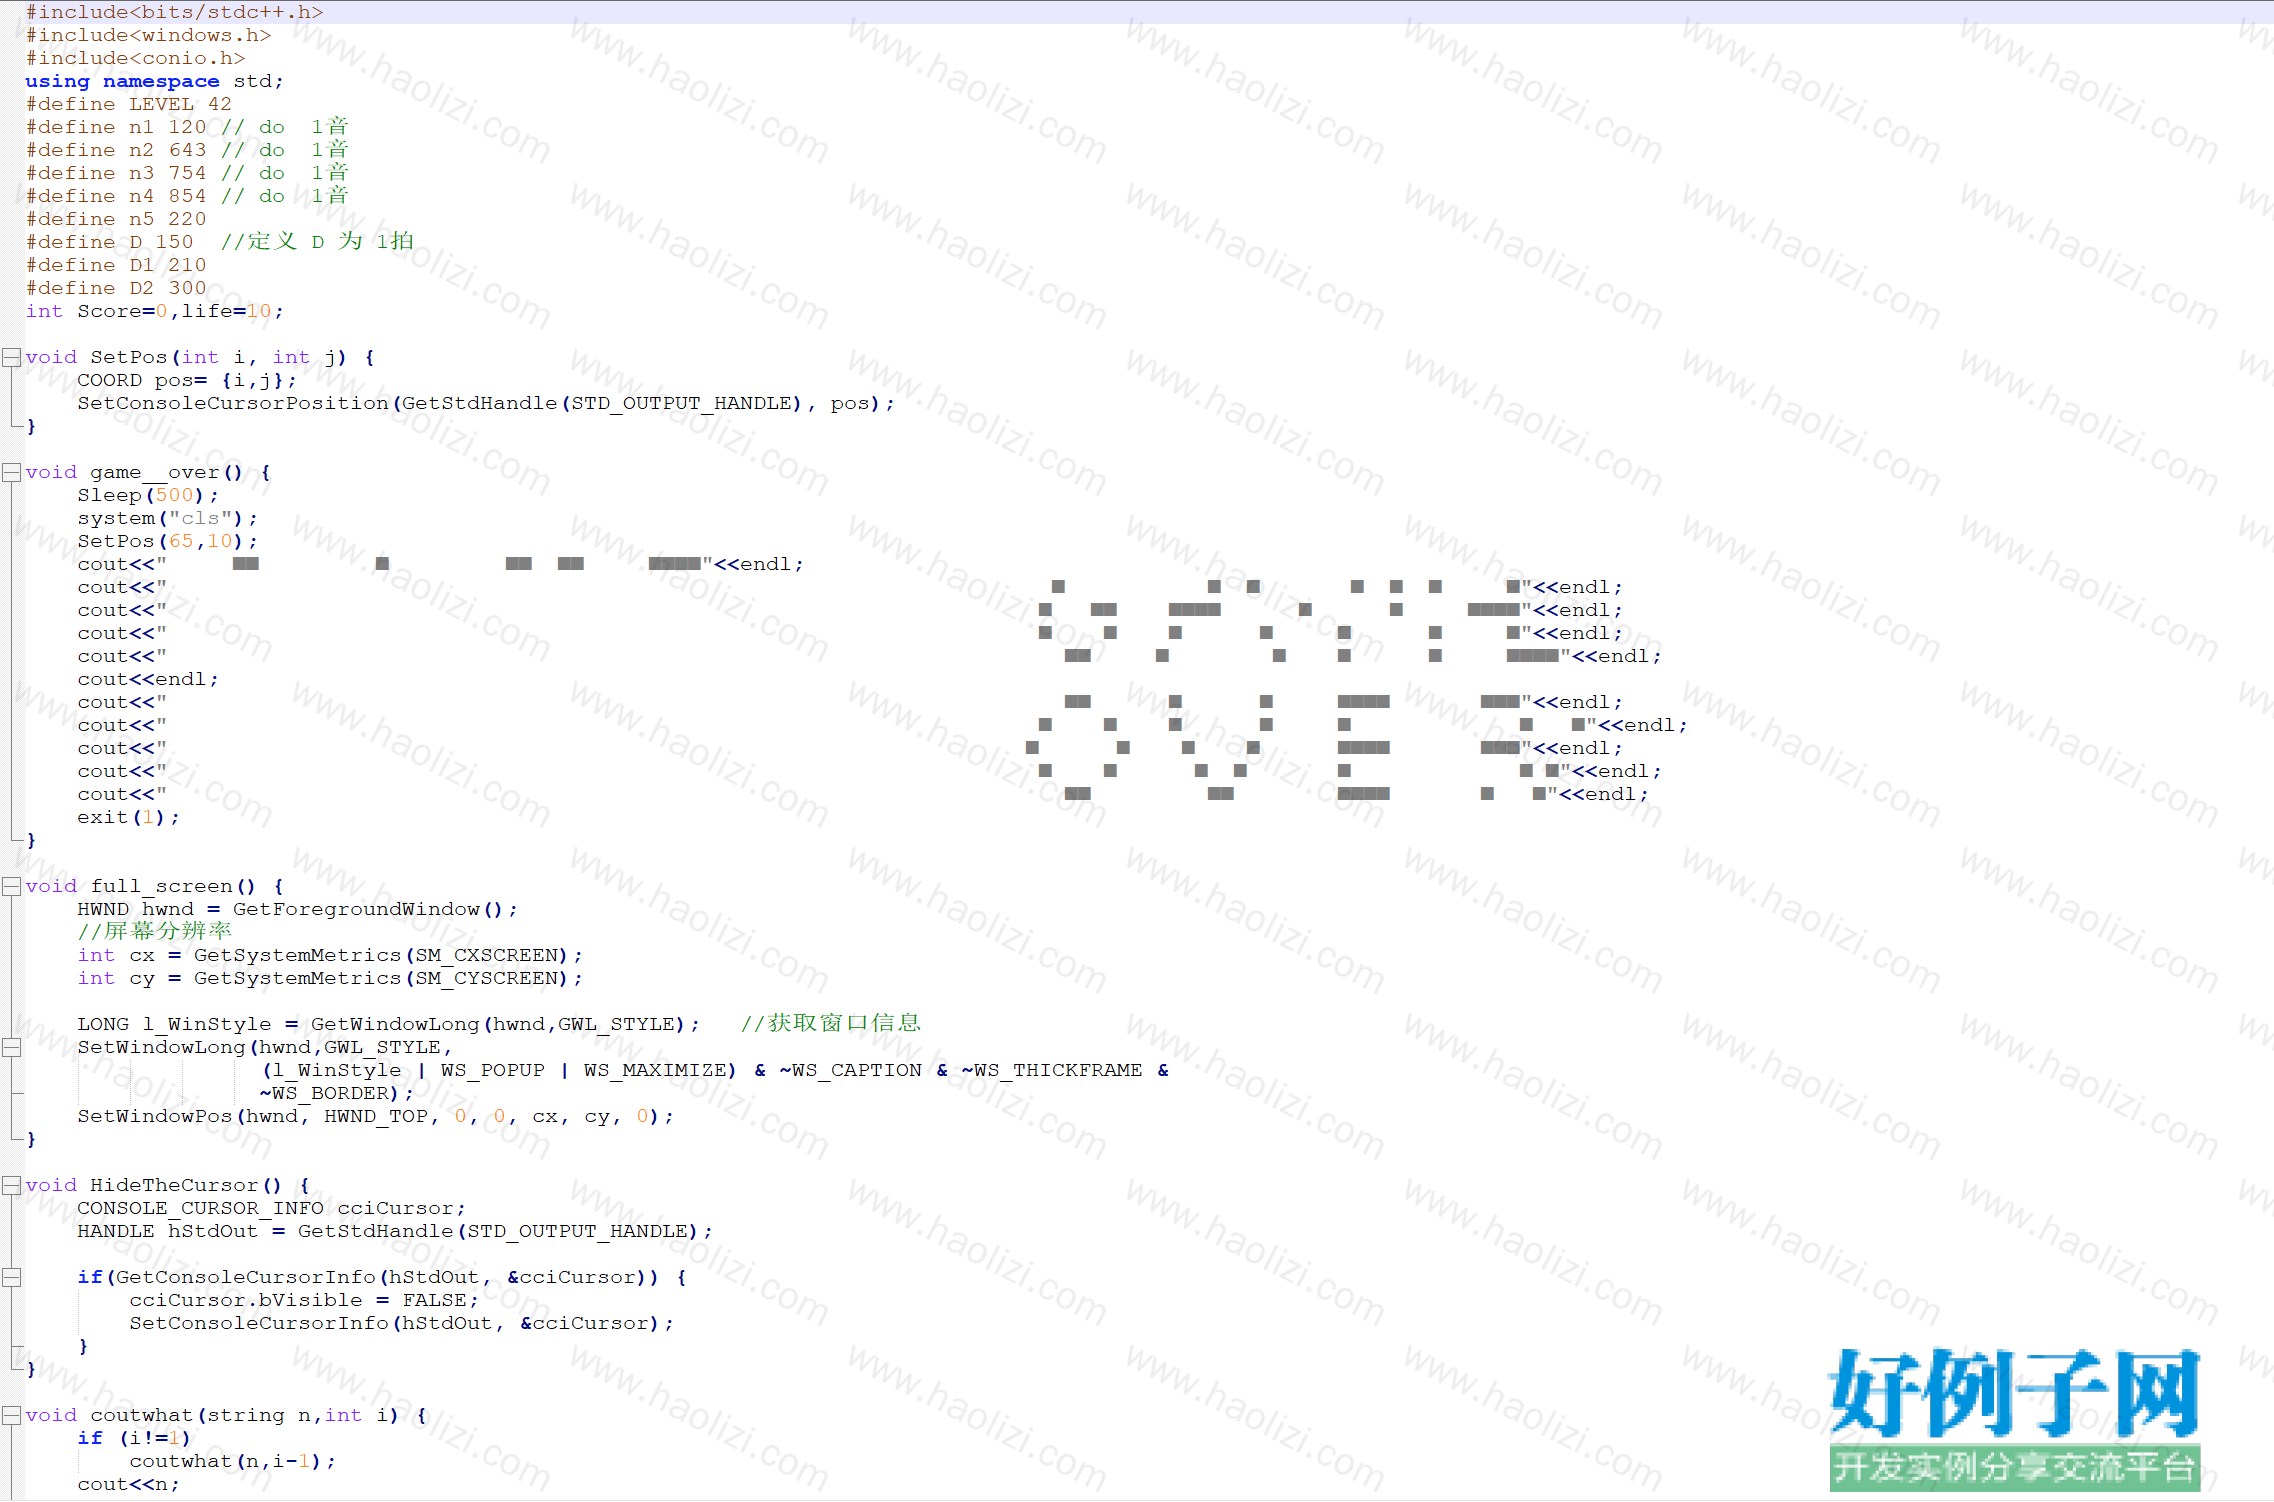The width and height of the screenshot is (2274, 1502).
Task: Click the 'COORD pos= {i,j};' line
Action: click(x=187, y=380)
